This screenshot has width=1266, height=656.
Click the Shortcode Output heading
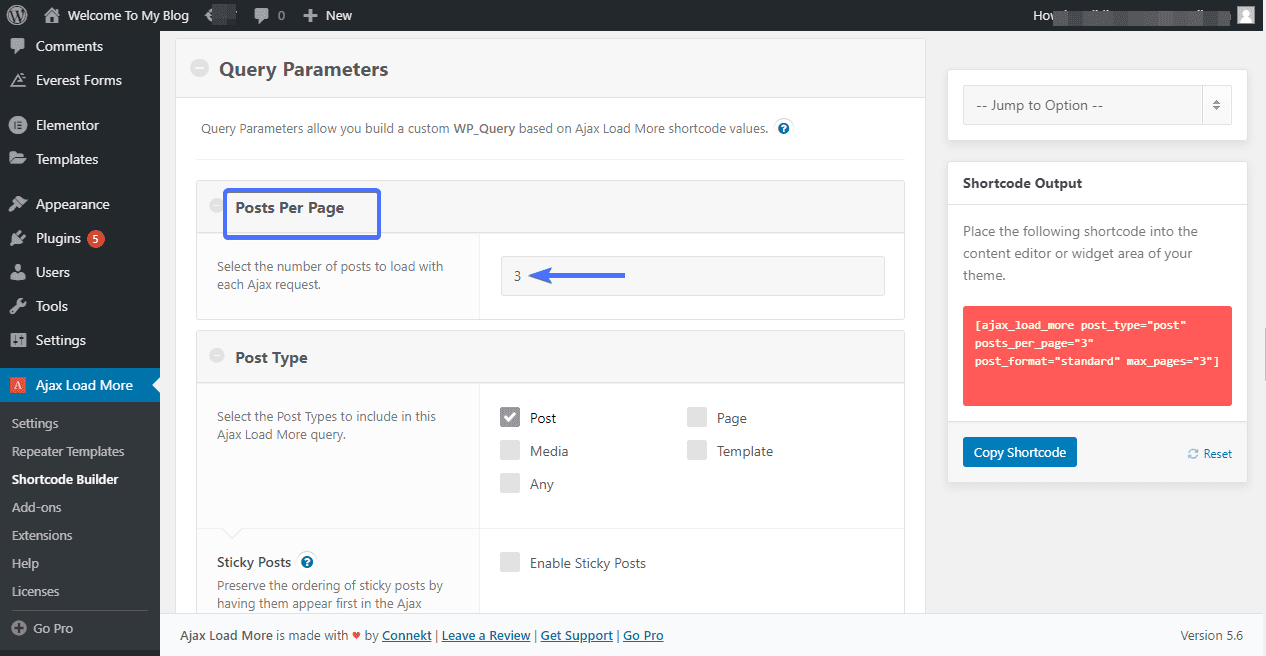[1022, 183]
